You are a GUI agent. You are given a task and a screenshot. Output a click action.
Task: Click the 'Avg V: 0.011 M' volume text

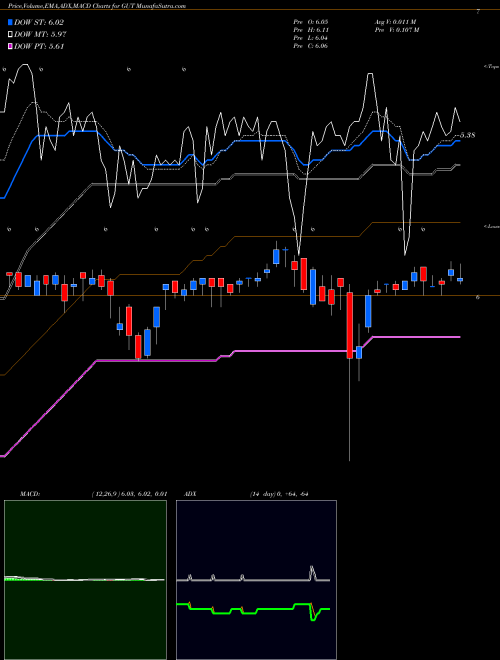(396, 21)
